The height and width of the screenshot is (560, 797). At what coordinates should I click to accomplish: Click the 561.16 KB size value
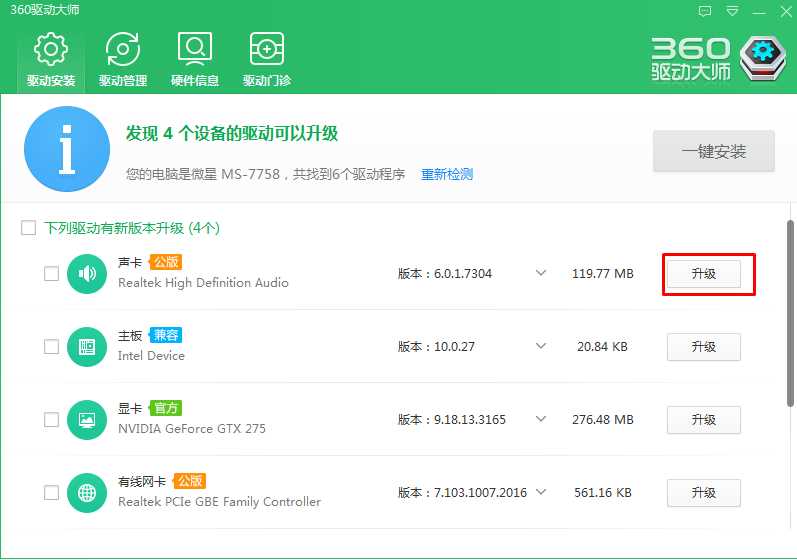[x=603, y=492]
